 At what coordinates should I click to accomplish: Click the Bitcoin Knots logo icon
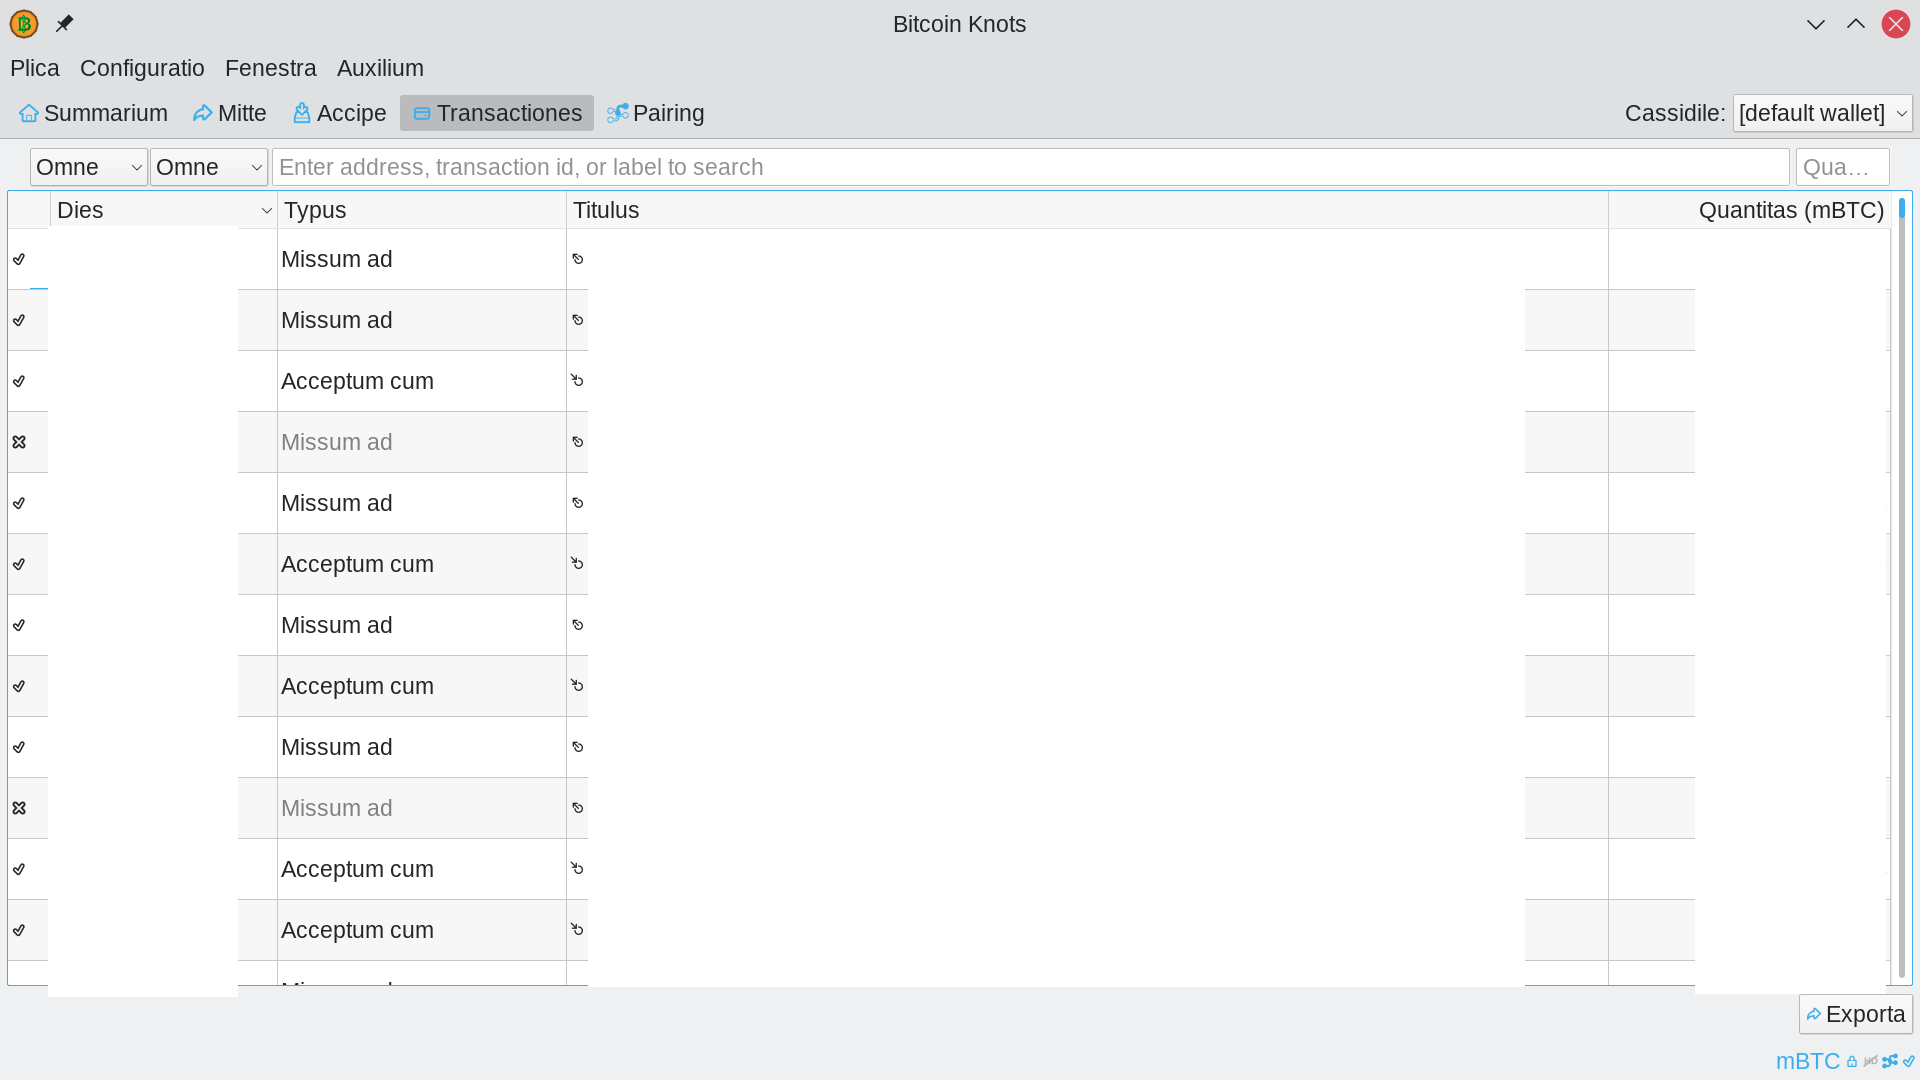[24, 24]
